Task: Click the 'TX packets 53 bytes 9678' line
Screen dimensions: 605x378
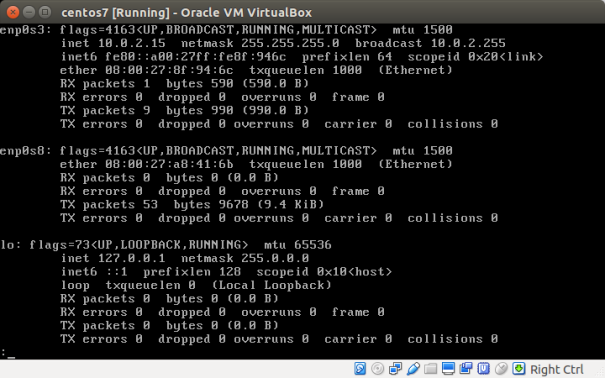Action: pyautogui.click(x=192, y=204)
